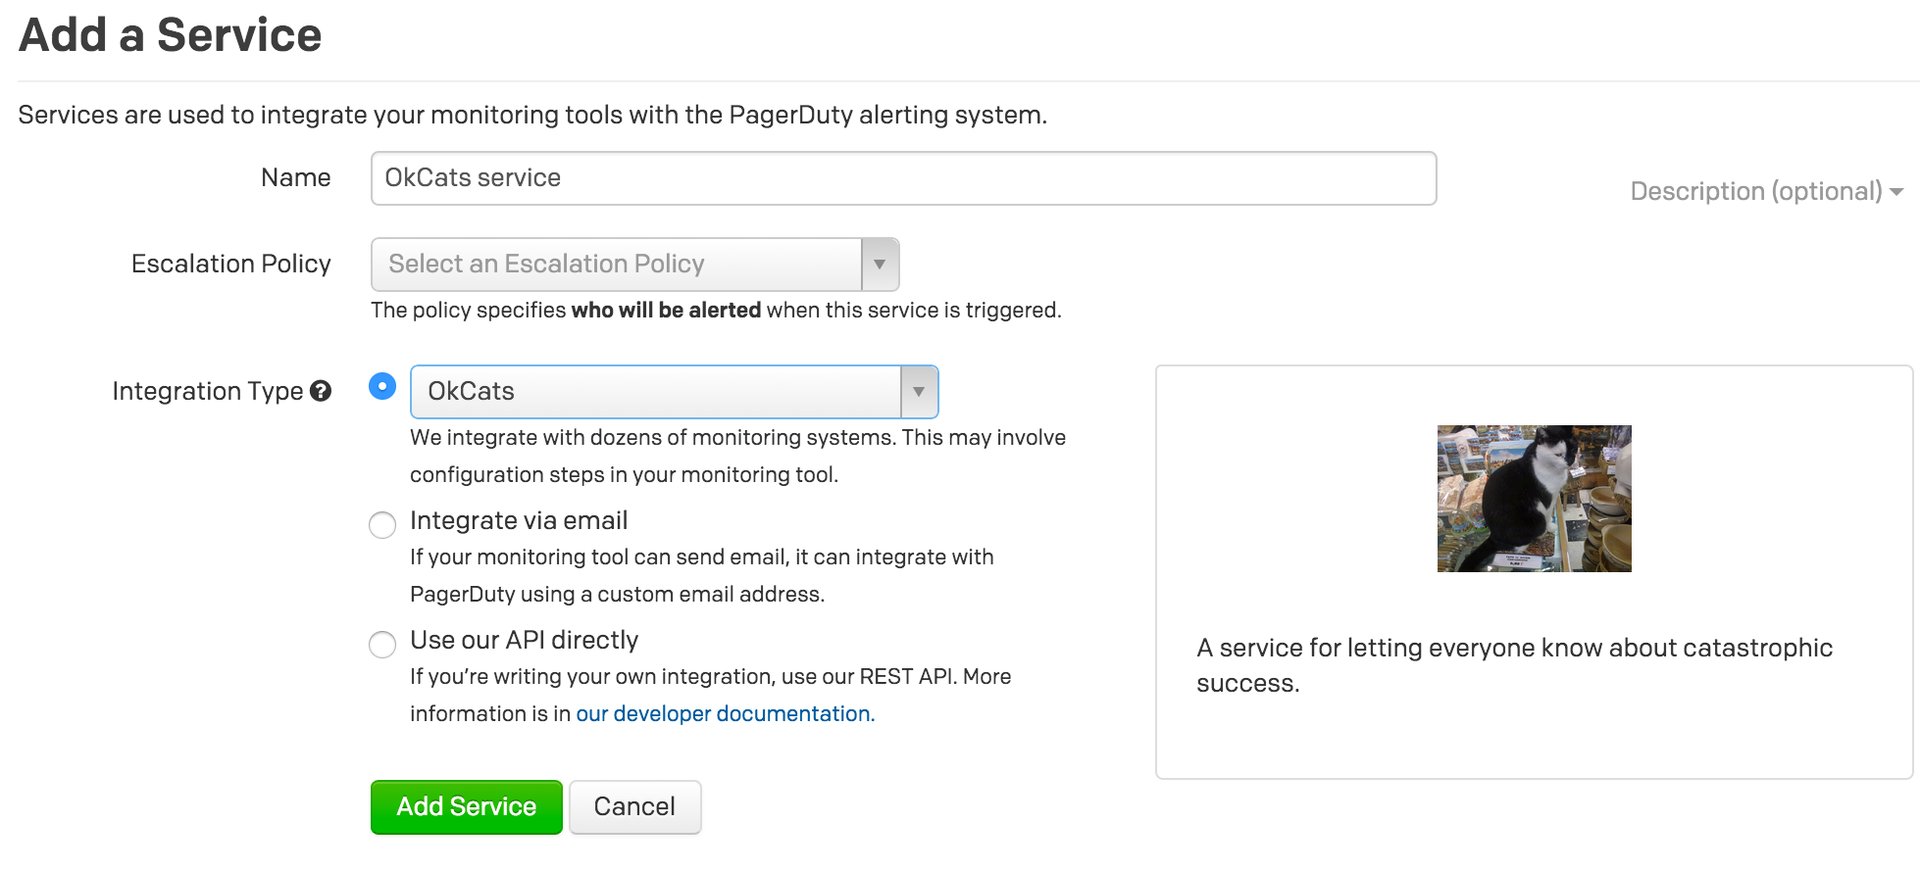Click into the Name input field
Viewport: 1920px width, 872px height.
coord(902,178)
